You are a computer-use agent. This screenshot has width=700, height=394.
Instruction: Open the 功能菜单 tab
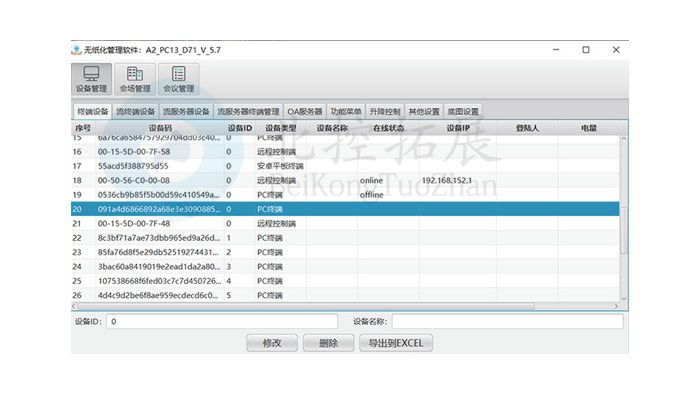point(346,112)
